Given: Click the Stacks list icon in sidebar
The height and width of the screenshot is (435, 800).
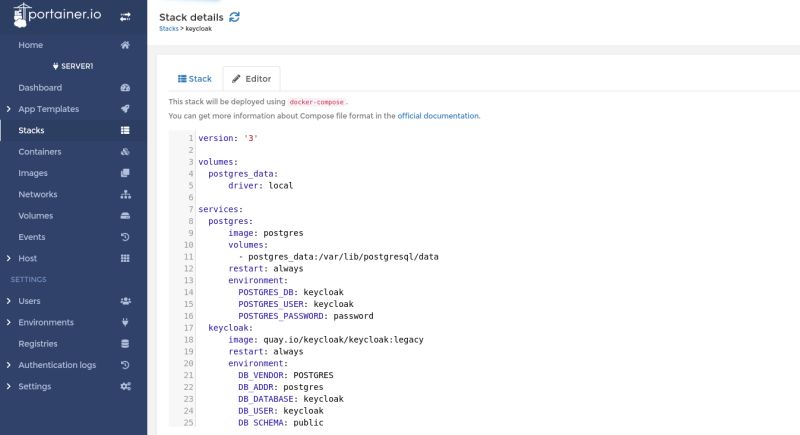Looking at the screenshot, I should [x=125, y=131].
